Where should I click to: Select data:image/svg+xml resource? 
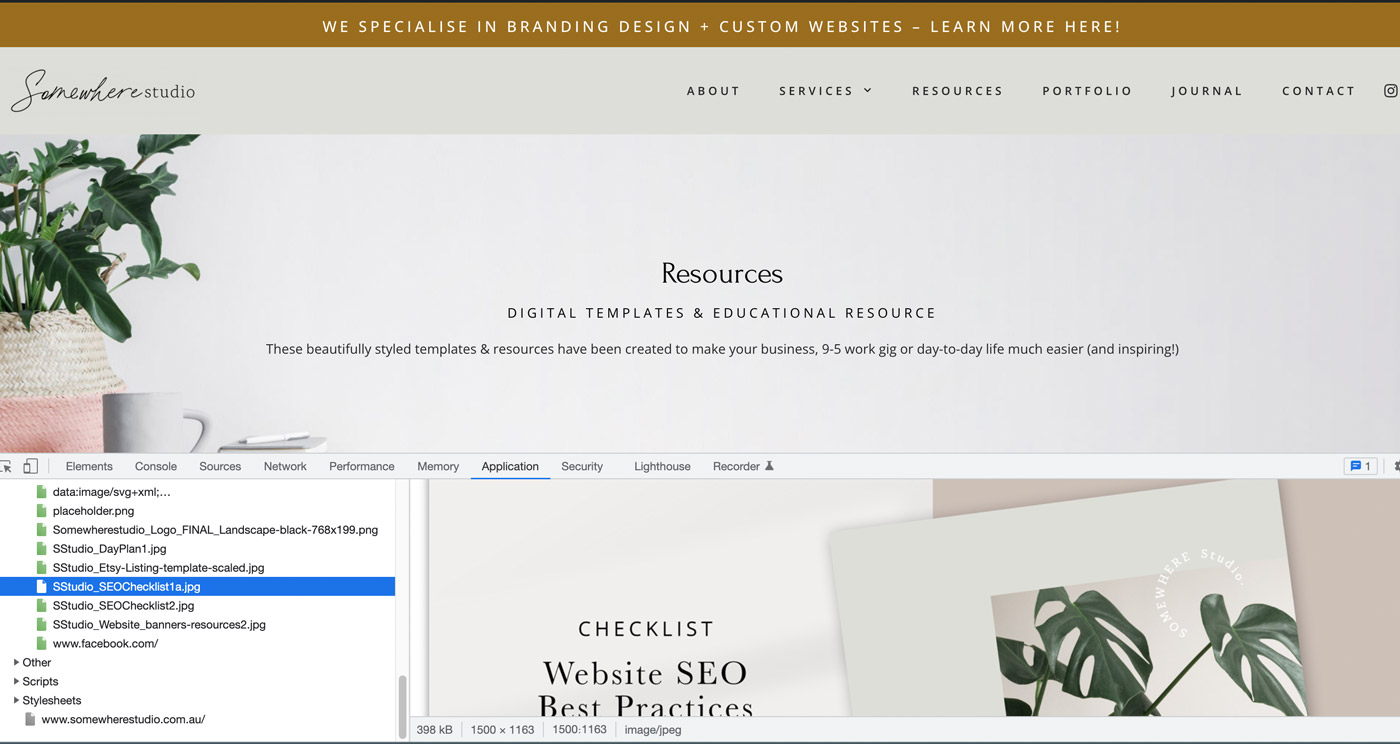coord(112,492)
